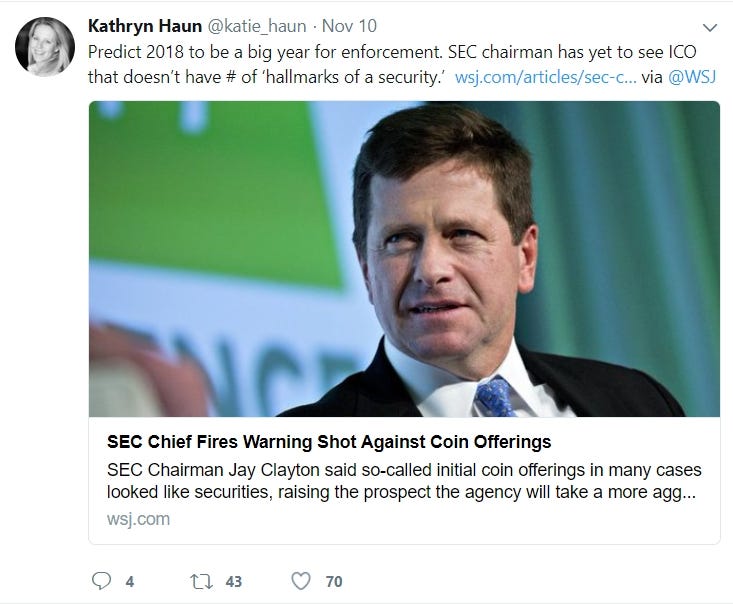Click the reply count 4
The width and height of the screenshot is (733, 604).
click(x=129, y=581)
